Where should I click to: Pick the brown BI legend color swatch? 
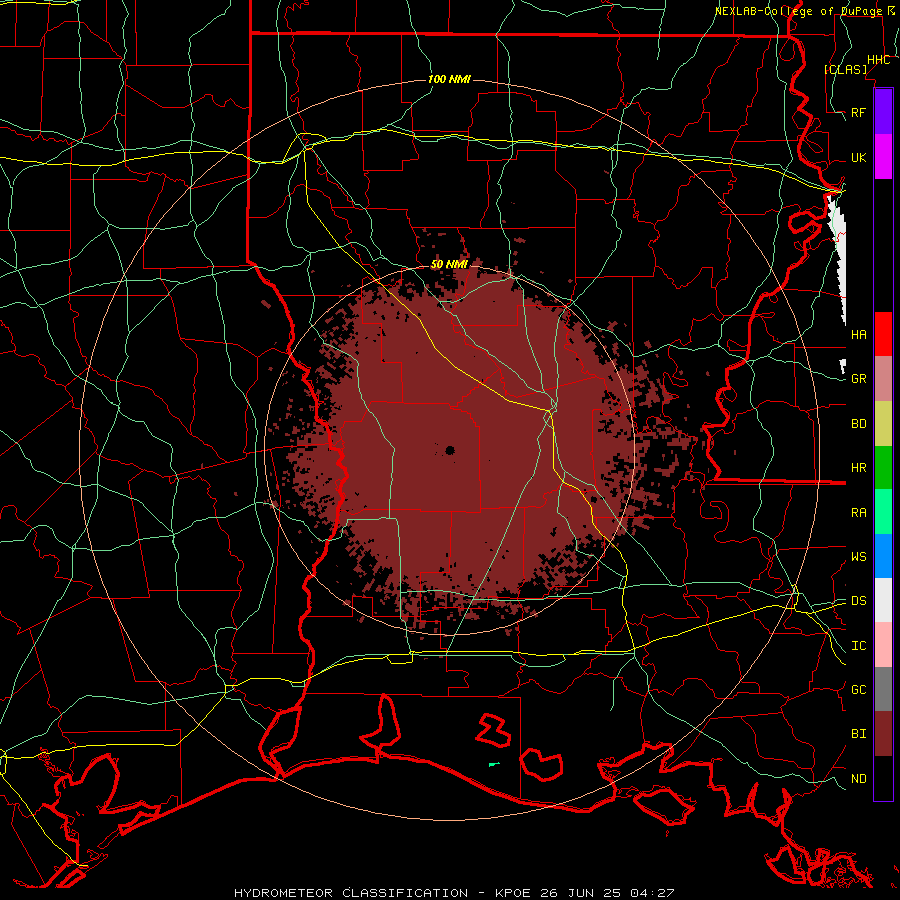(883, 734)
